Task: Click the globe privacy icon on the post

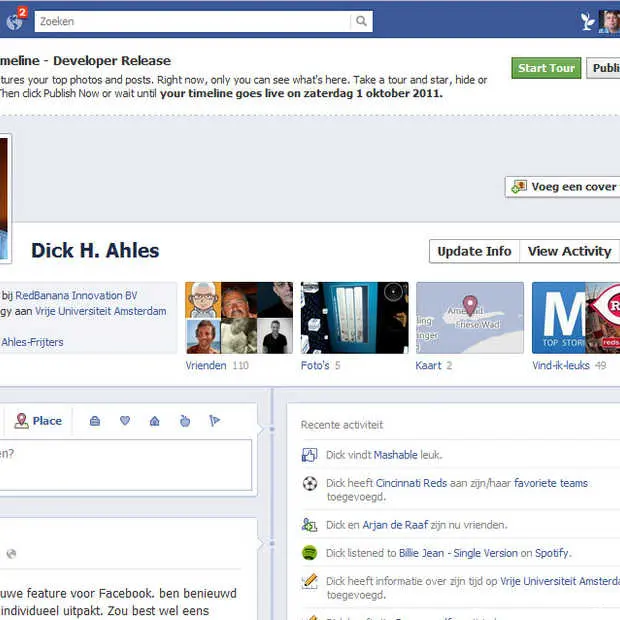Action: click(x=11, y=554)
